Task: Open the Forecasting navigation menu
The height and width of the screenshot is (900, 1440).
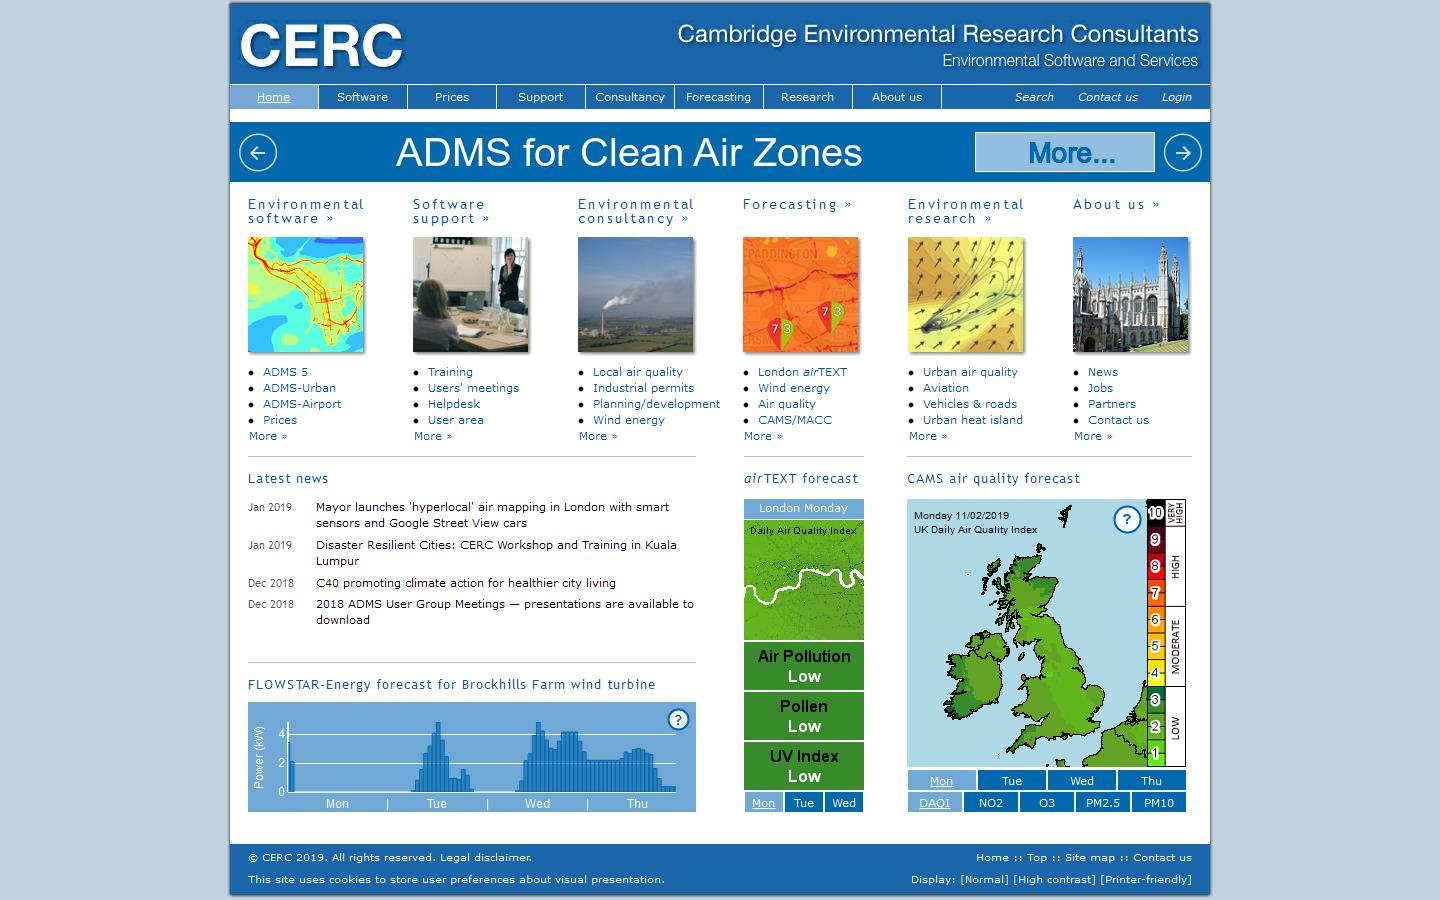Action: tap(718, 97)
